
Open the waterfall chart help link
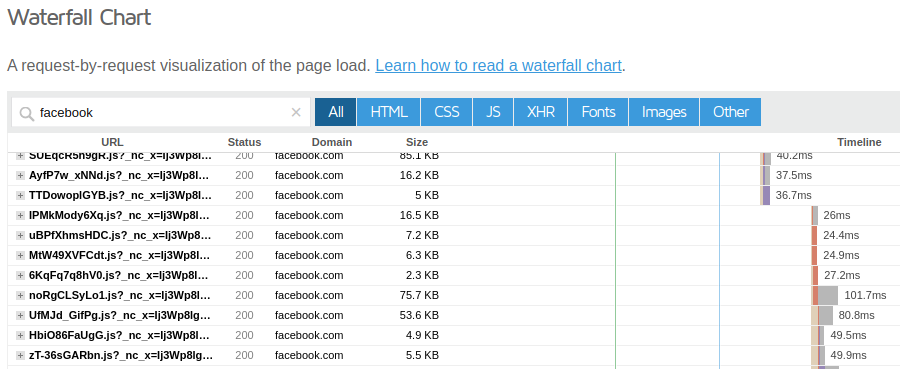point(498,65)
